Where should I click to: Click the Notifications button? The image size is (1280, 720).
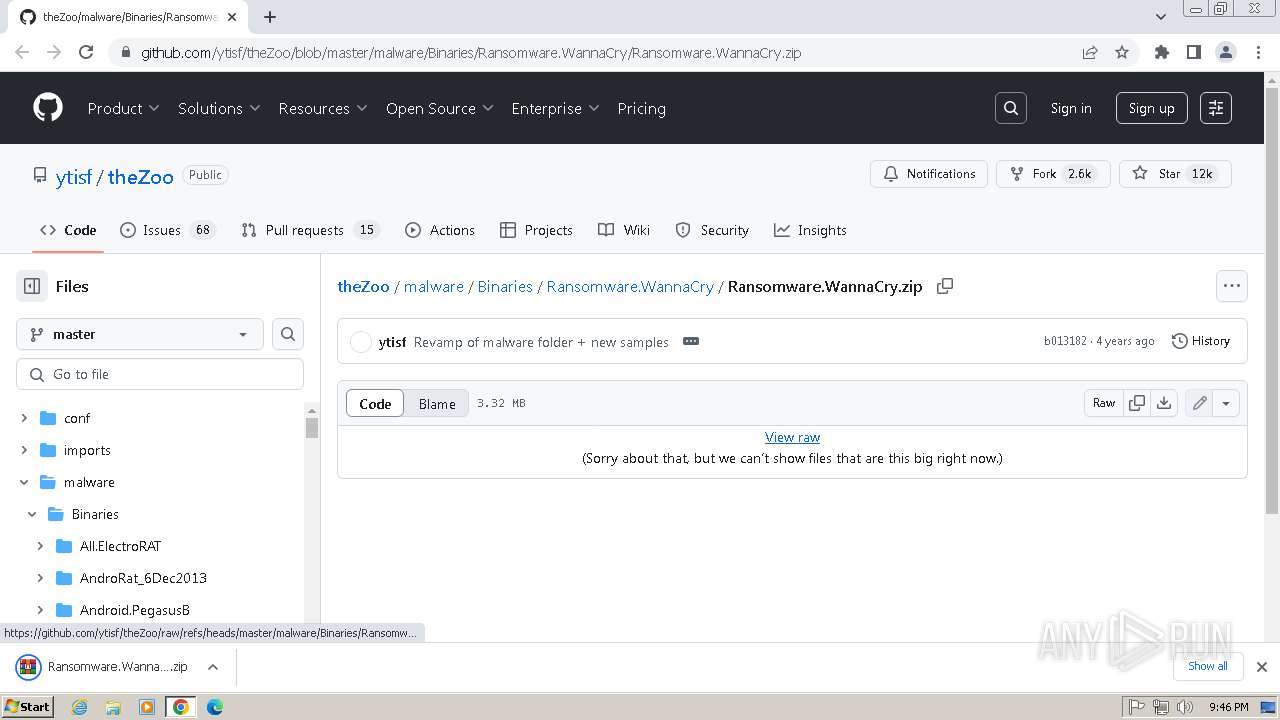[929, 174]
